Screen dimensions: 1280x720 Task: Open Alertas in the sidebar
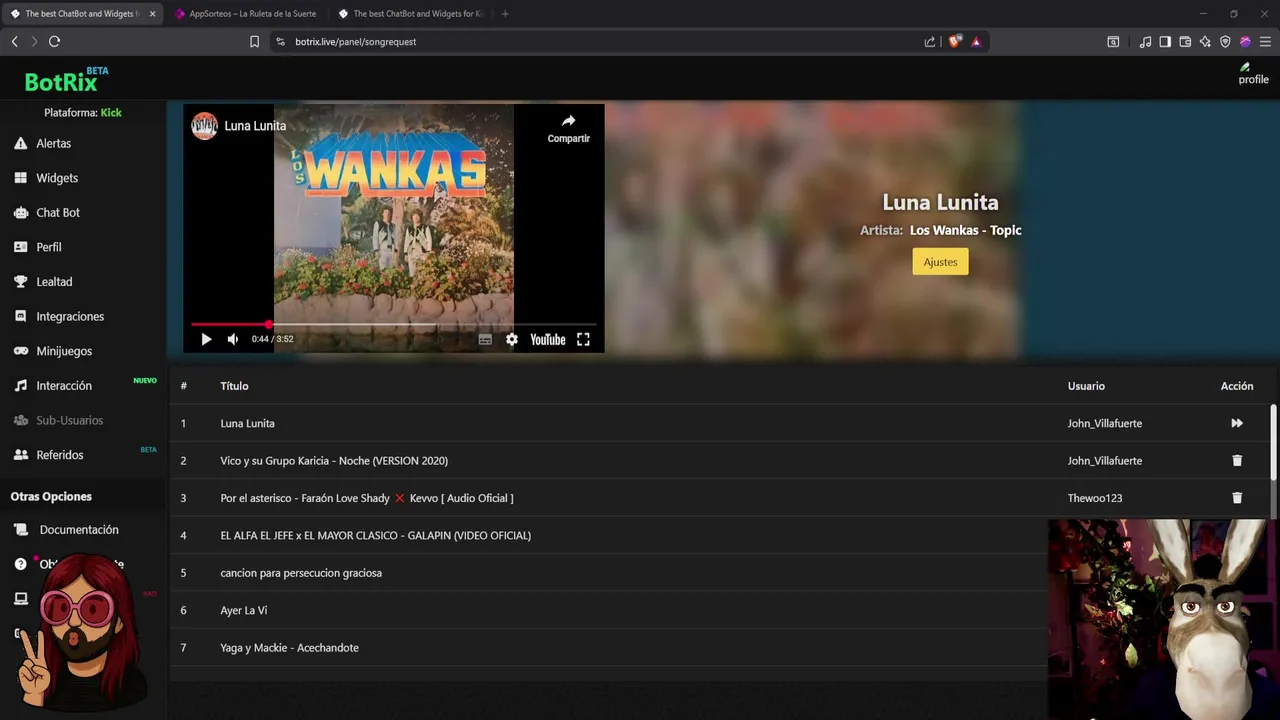[x=53, y=143]
